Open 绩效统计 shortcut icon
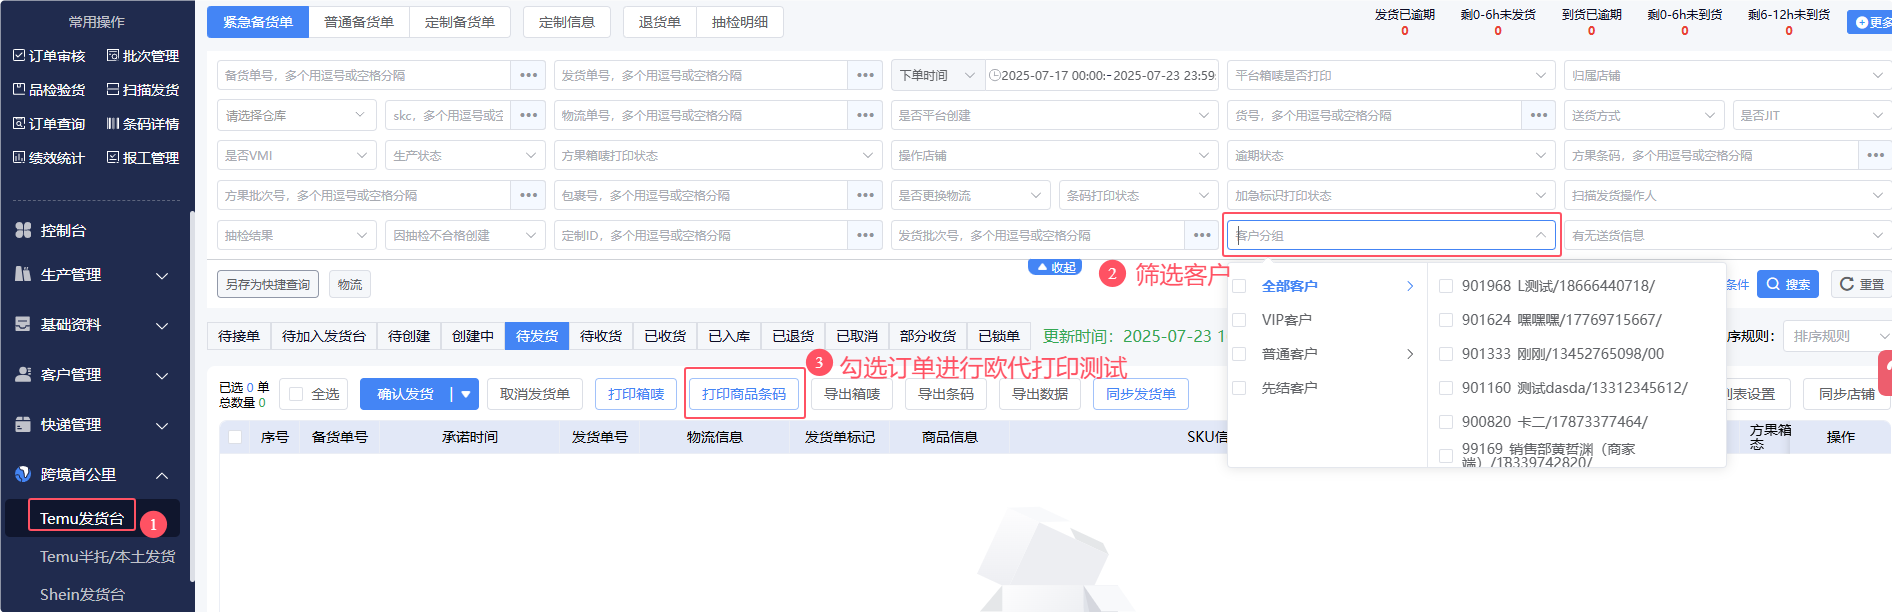The width and height of the screenshot is (1892, 612). 18,157
